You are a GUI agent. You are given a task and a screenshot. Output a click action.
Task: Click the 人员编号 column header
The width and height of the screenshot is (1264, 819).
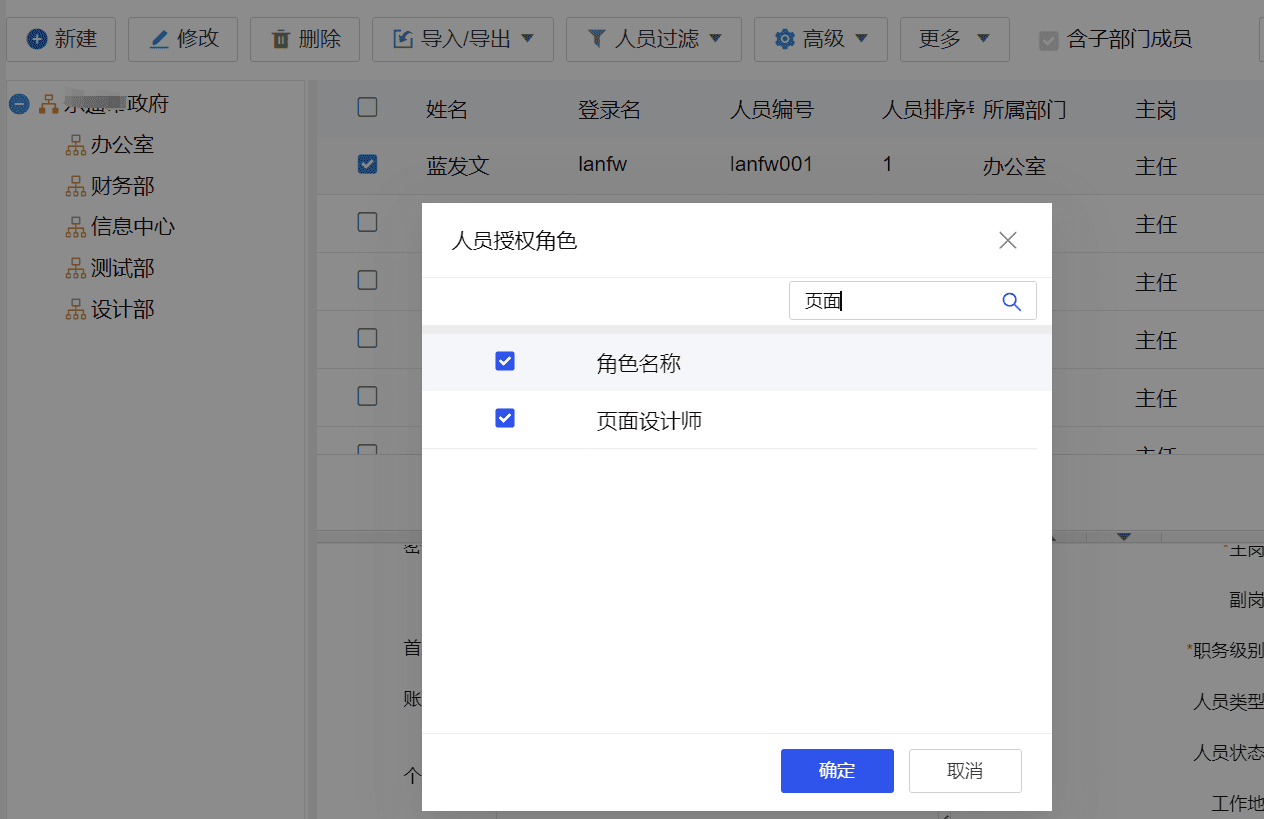(x=772, y=110)
